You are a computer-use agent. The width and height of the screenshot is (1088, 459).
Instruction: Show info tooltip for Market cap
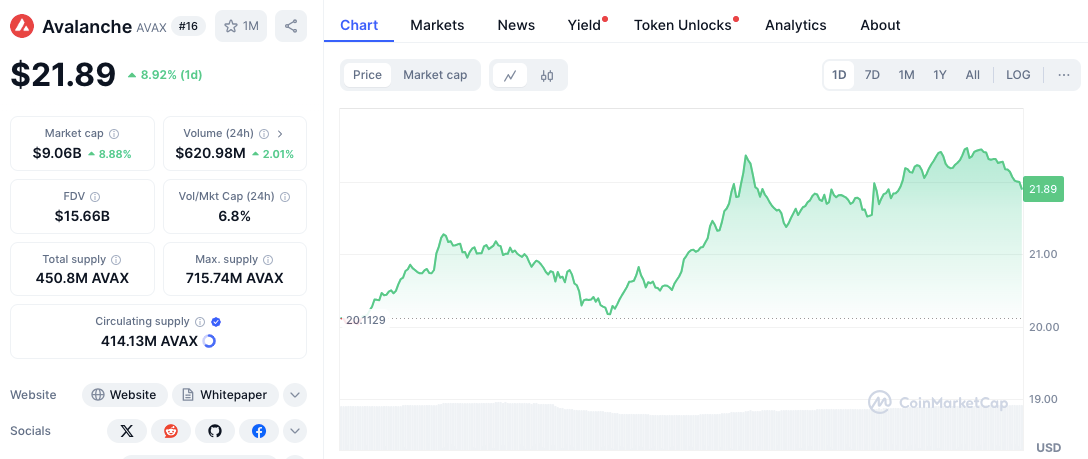coord(114,134)
